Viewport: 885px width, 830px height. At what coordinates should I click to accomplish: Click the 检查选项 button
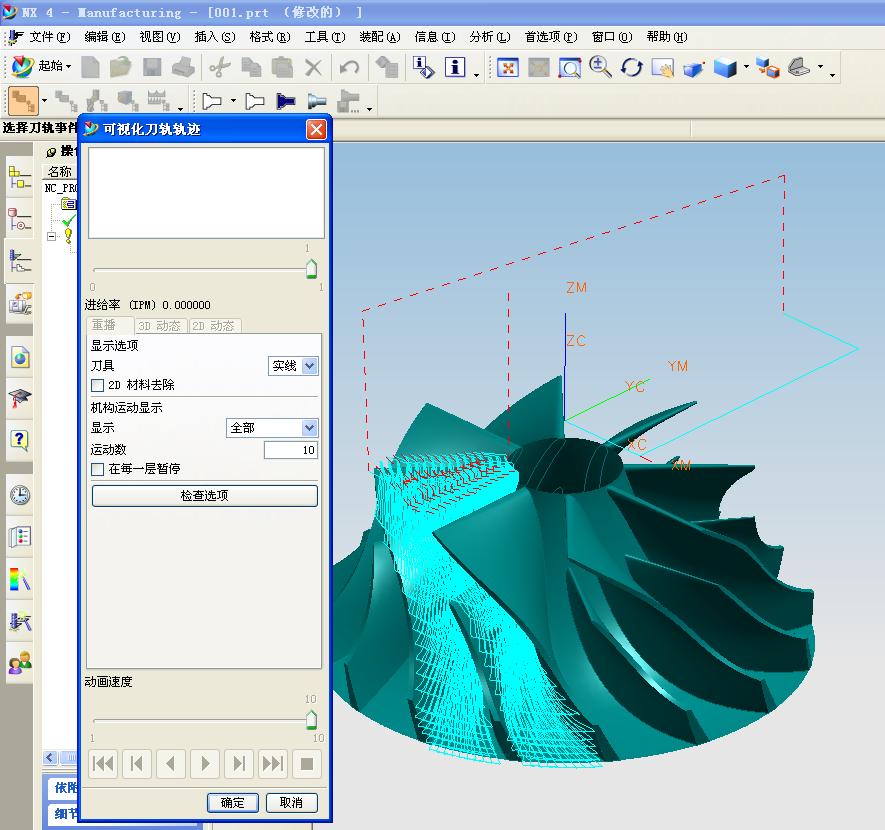pos(204,496)
